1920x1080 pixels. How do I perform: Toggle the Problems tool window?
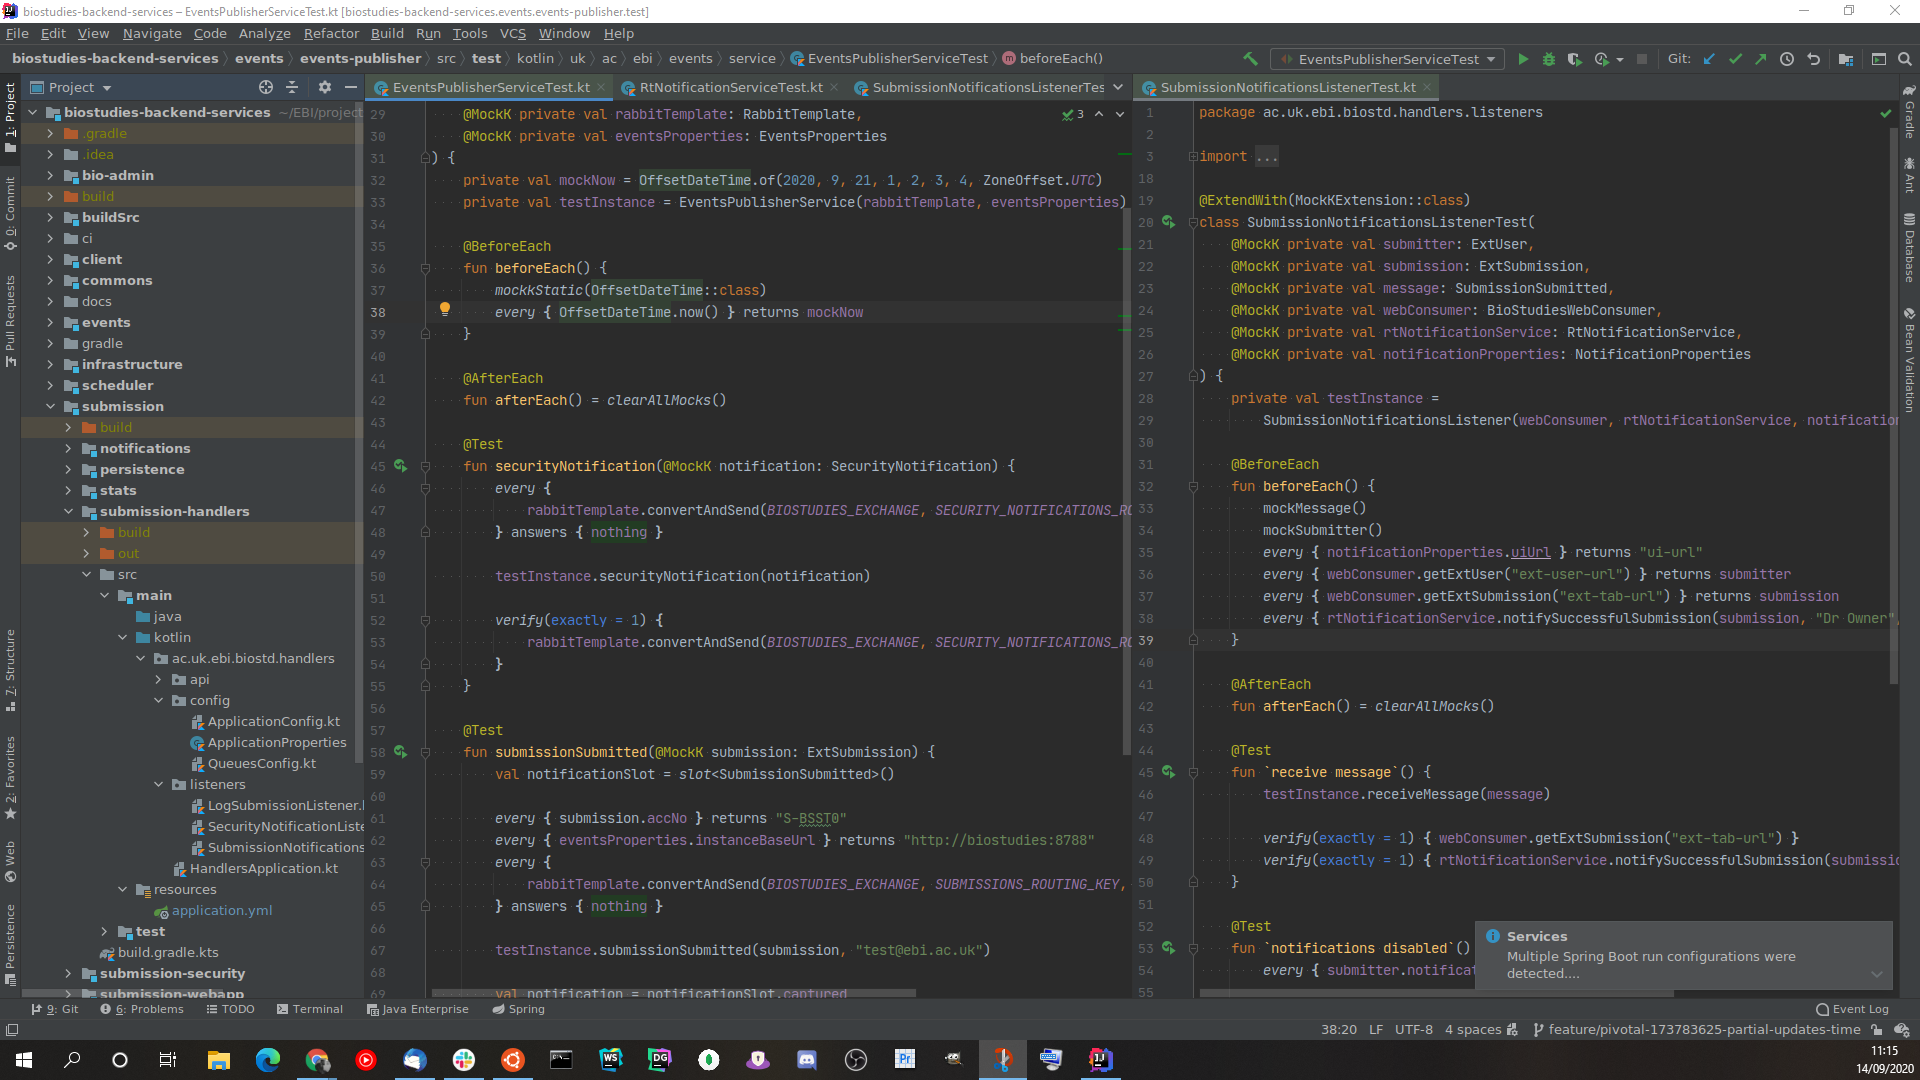141,1009
